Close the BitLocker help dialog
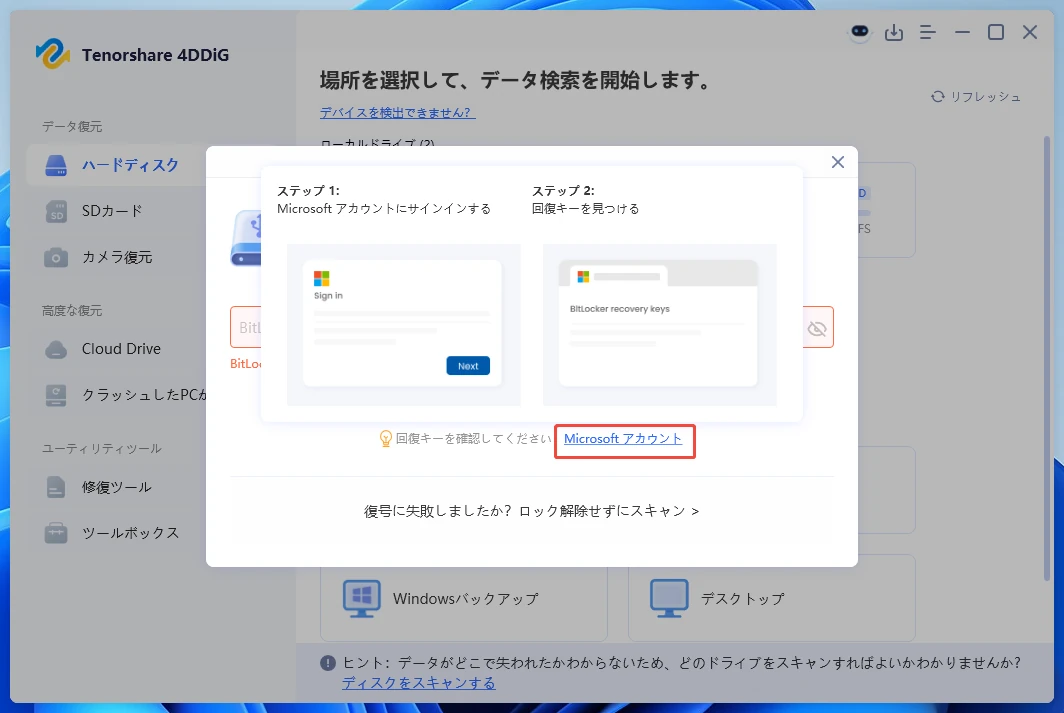This screenshot has height=713, width=1064. [837, 161]
